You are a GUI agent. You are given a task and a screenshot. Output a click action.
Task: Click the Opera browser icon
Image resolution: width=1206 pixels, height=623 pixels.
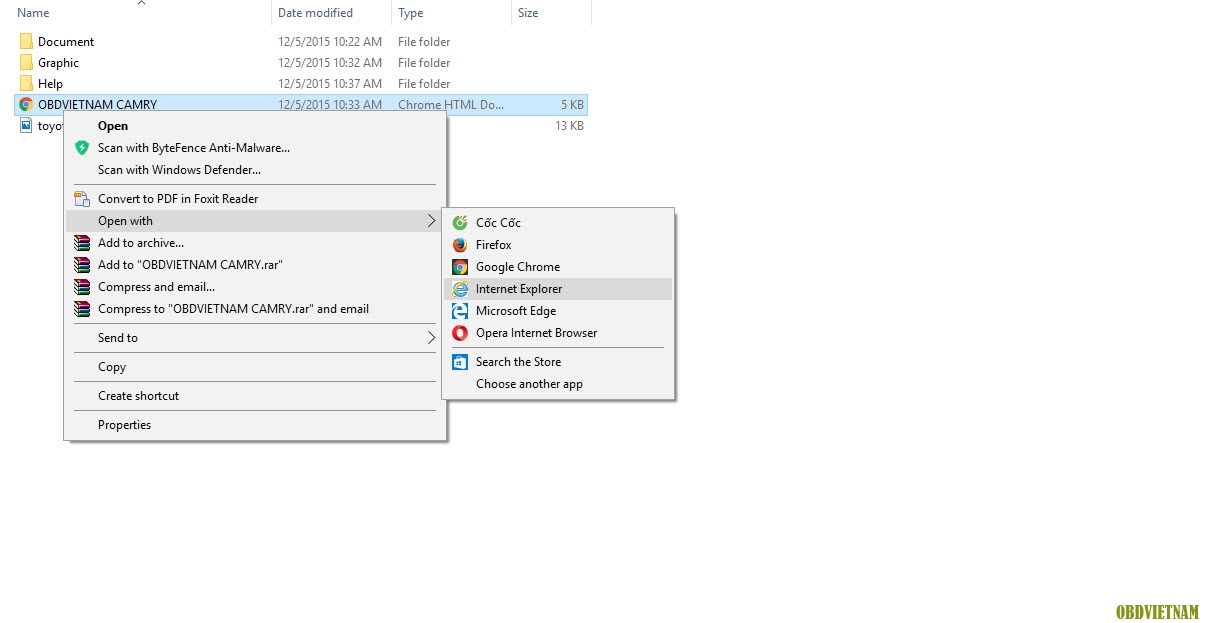pos(460,332)
